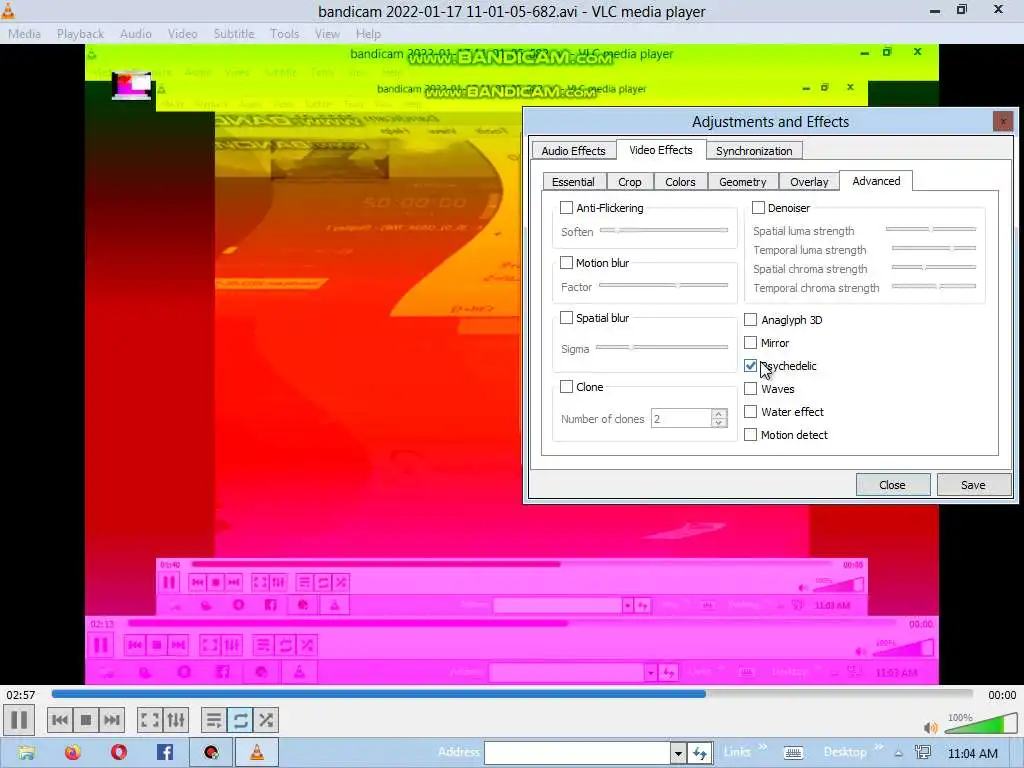This screenshot has width=1024, height=768.
Task: Open the Overlay tab
Action: (809, 182)
